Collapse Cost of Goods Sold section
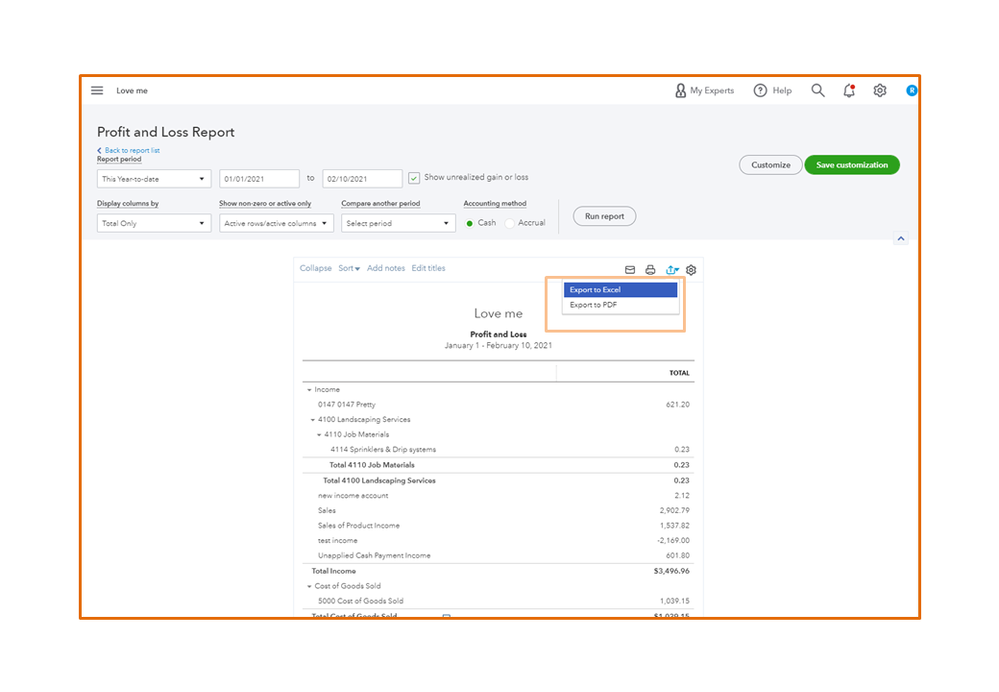 coord(309,586)
